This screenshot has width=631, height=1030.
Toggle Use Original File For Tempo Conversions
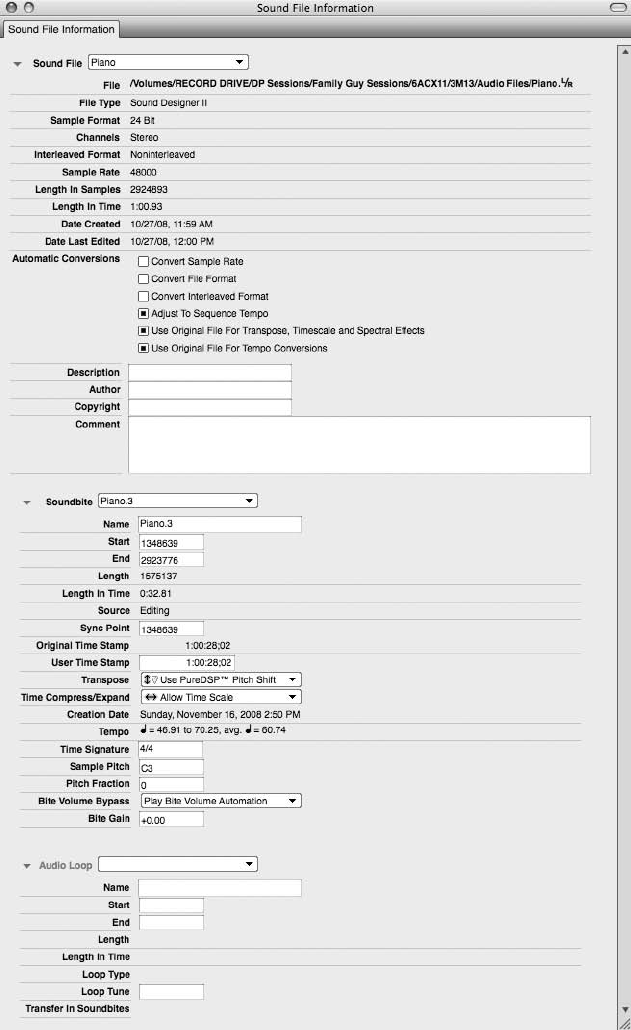(x=143, y=348)
